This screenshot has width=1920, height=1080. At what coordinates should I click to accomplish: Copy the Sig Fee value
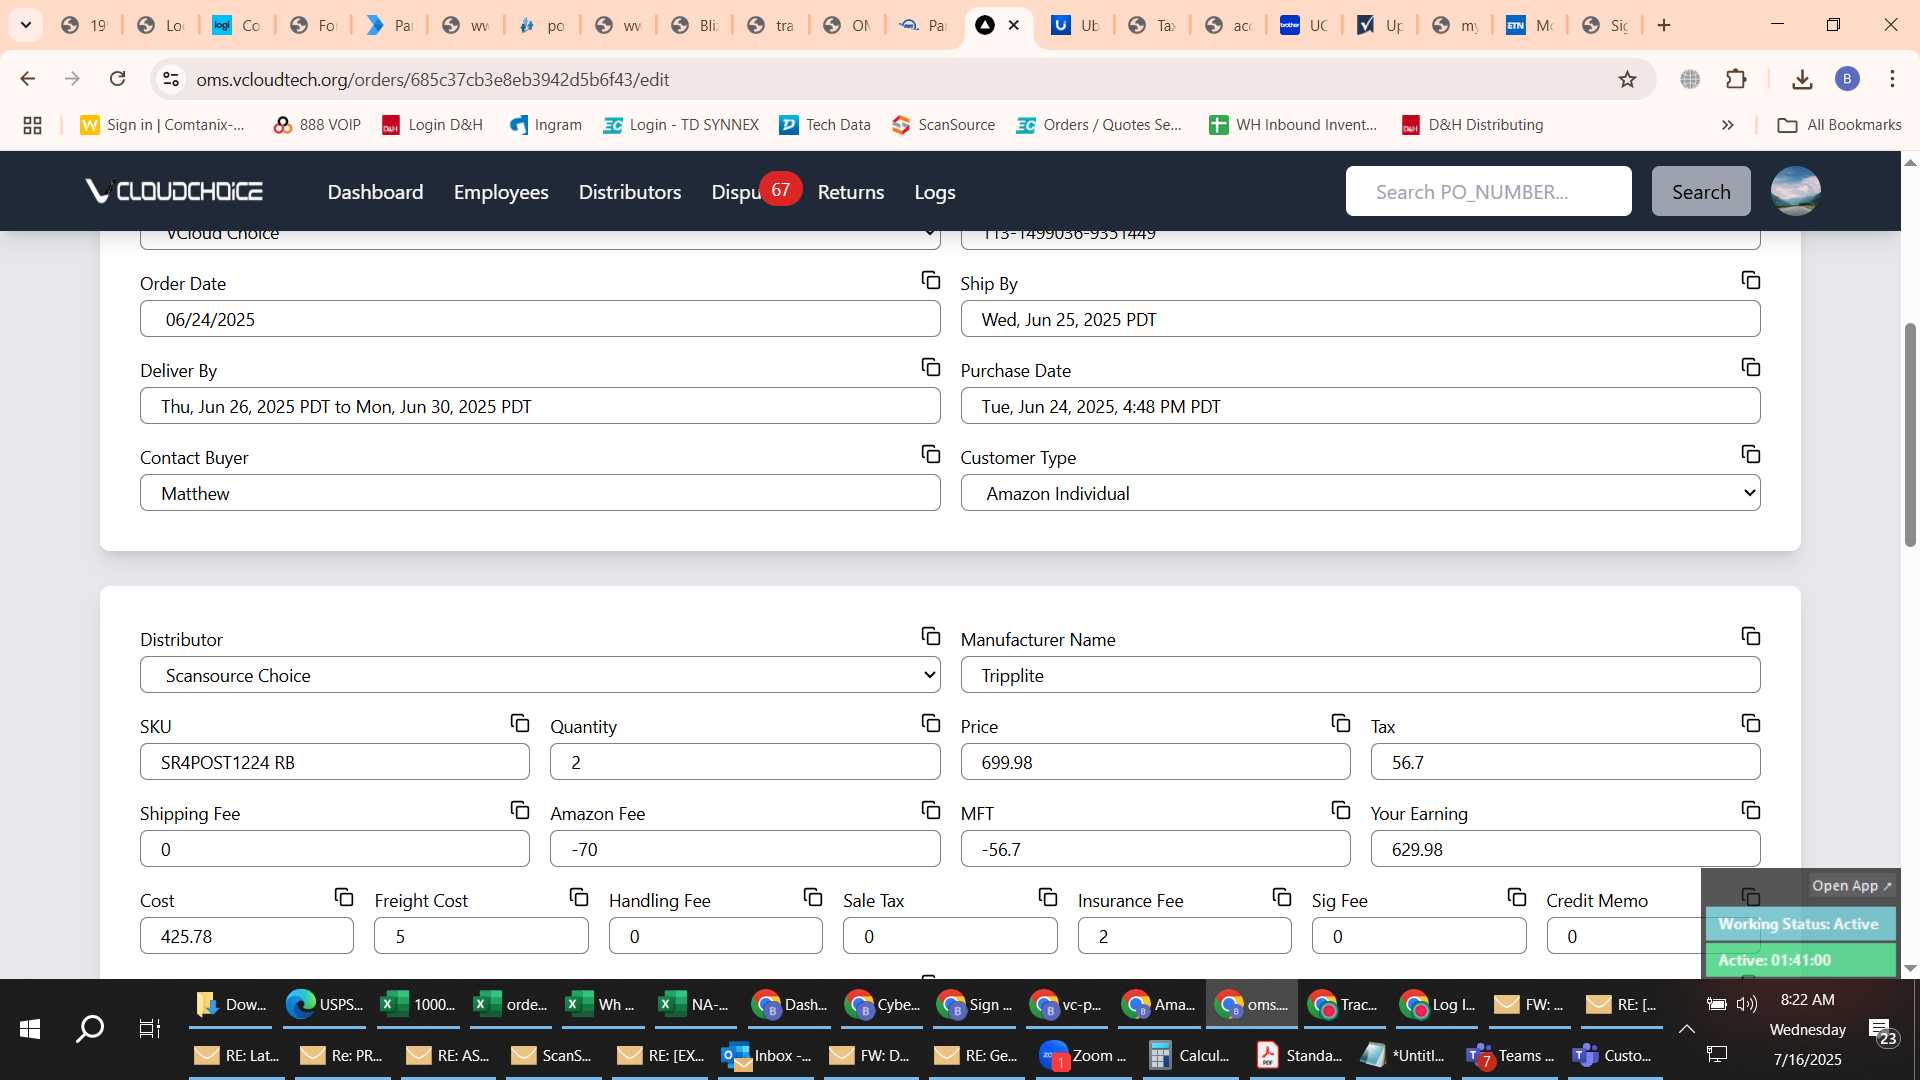1517,897
